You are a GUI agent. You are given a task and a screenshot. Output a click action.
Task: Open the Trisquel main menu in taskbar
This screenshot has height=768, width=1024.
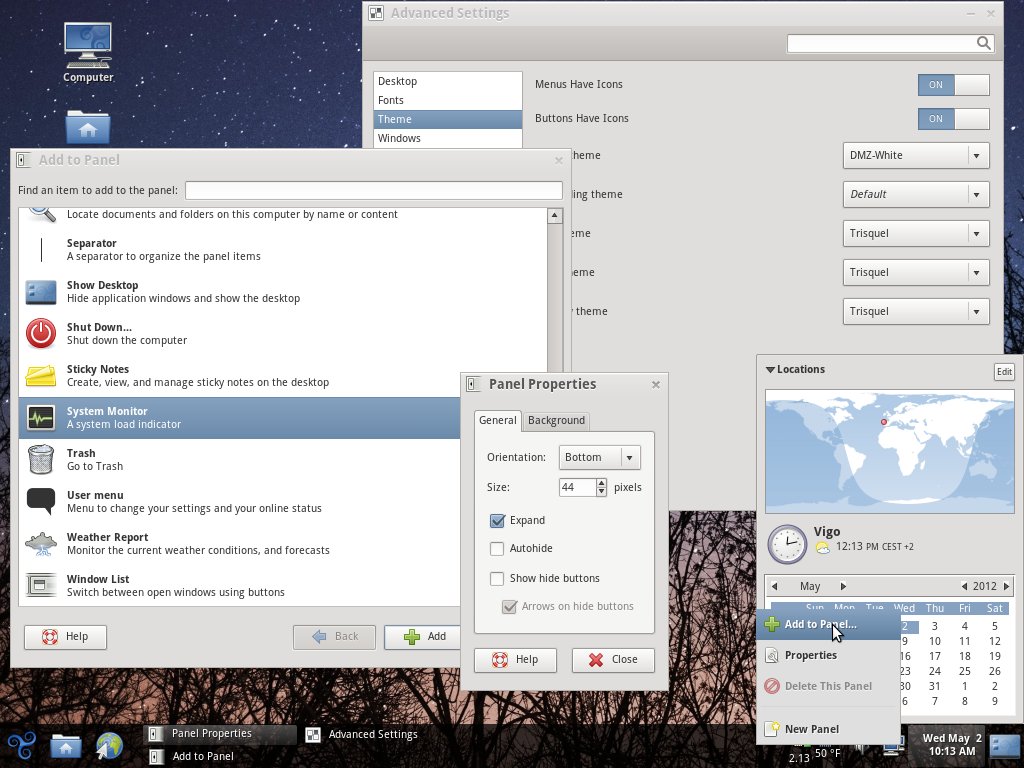coord(22,745)
